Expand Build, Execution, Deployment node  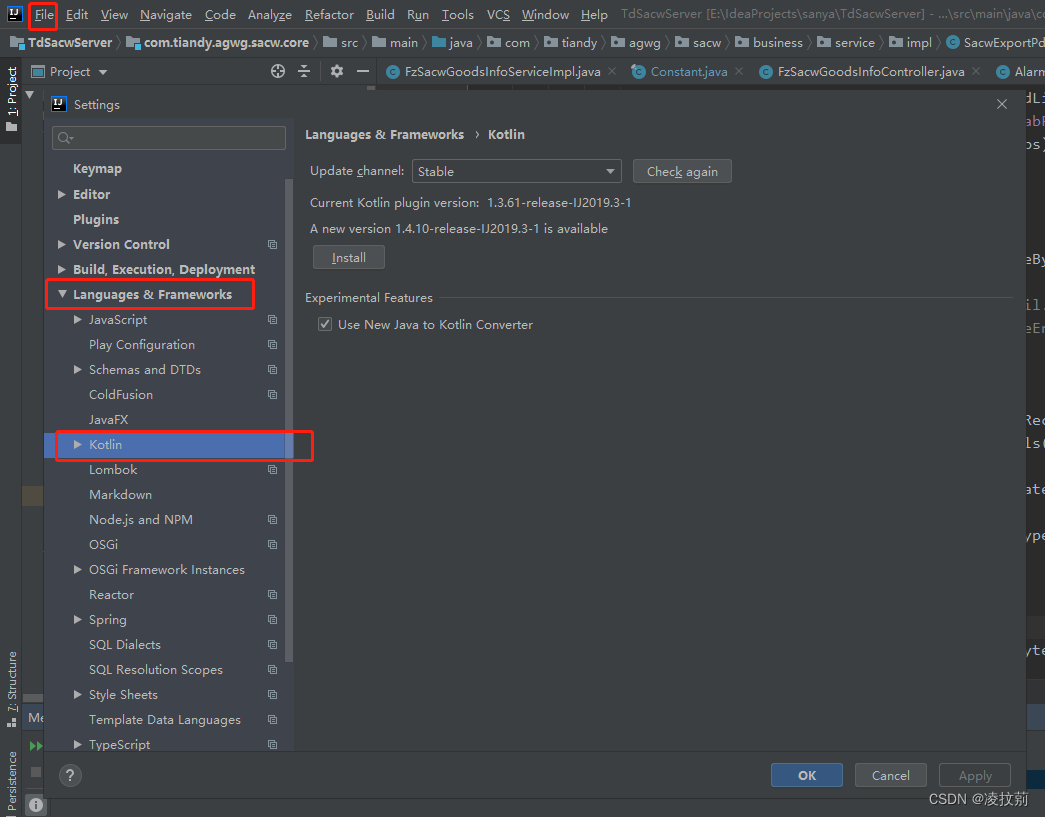coord(62,269)
